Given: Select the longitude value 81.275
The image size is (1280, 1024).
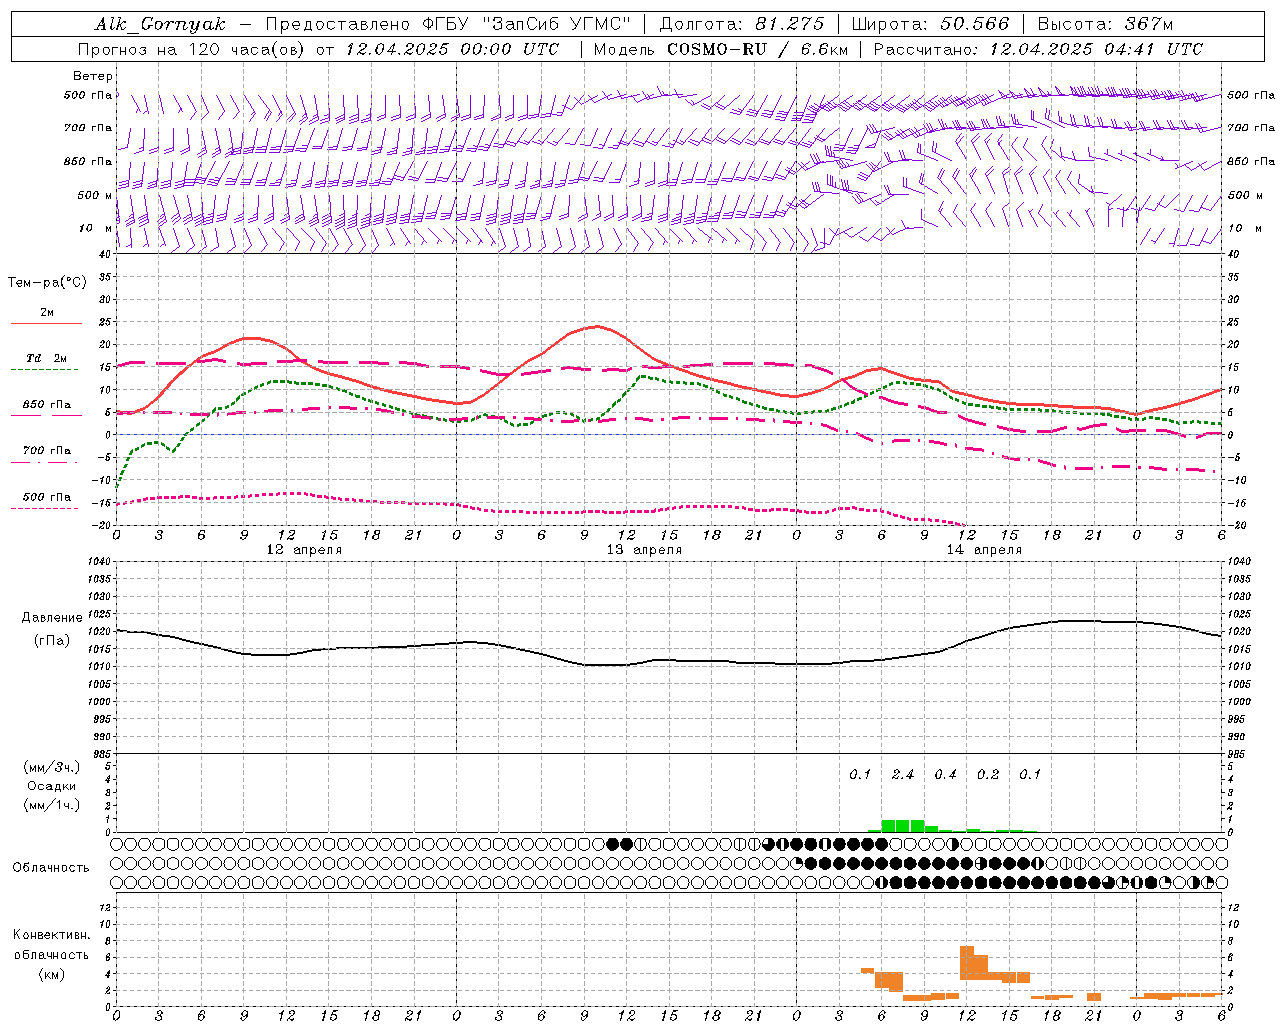Looking at the screenshot, I should click(790, 24).
